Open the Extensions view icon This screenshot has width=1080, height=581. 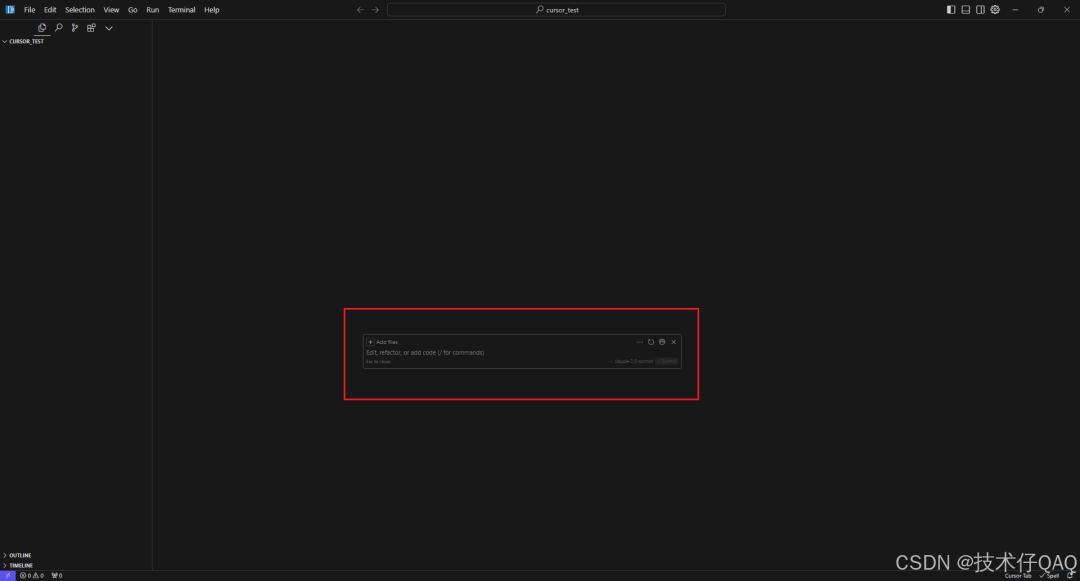[x=91, y=28]
